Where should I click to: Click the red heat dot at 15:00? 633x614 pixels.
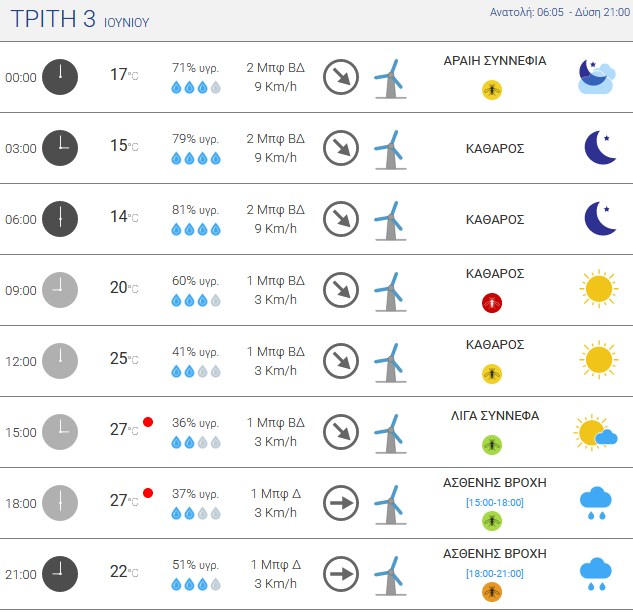click(148, 421)
